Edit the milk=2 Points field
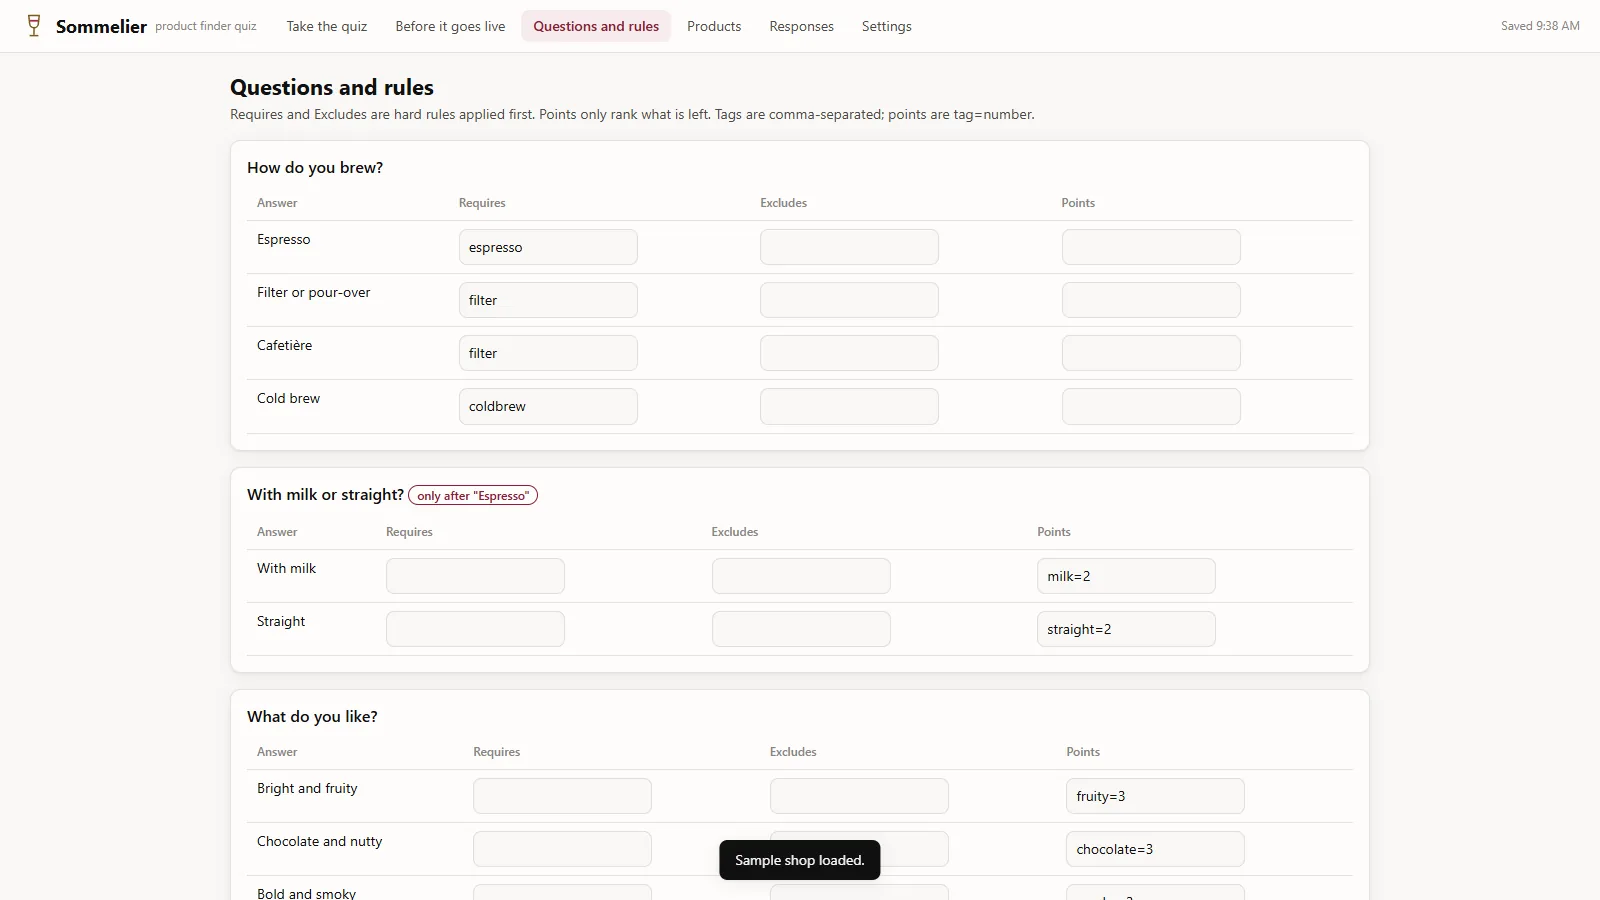Image resolution: width=1600 pixels, height=900 pixels. tap(1126, 576)
